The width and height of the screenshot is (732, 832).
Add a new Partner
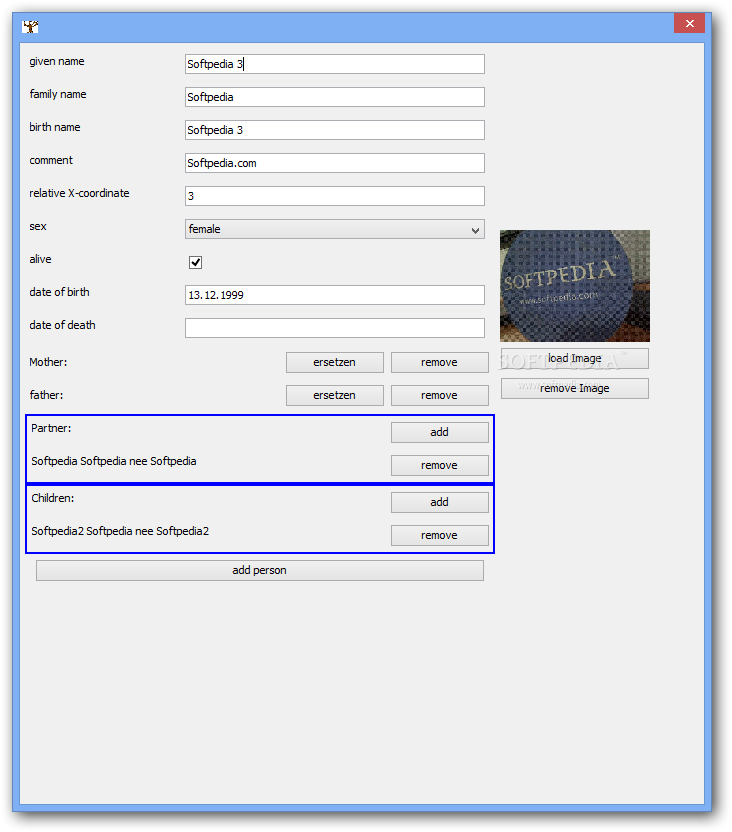(x=440, y=432)
